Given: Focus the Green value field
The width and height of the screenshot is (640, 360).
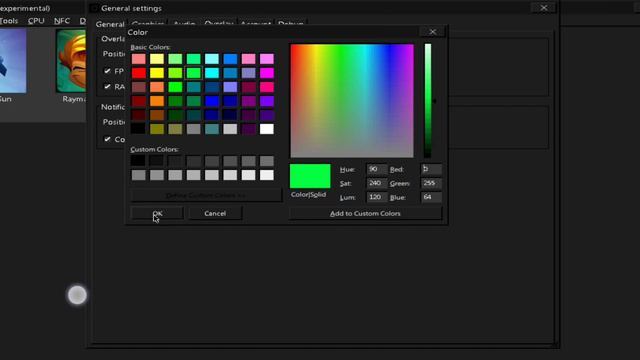Looking at the screenshot, I should click(431, 183).
